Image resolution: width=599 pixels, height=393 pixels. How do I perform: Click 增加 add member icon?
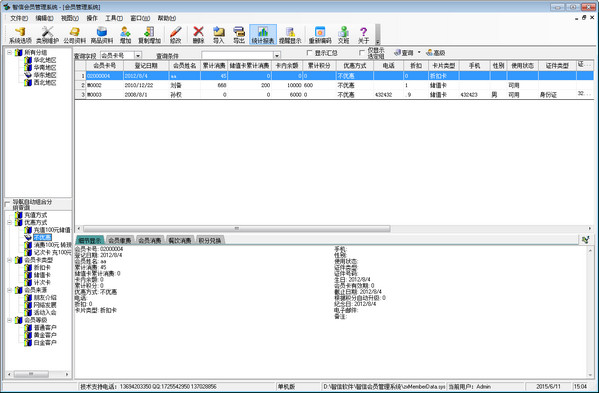[x=125, y=35]
